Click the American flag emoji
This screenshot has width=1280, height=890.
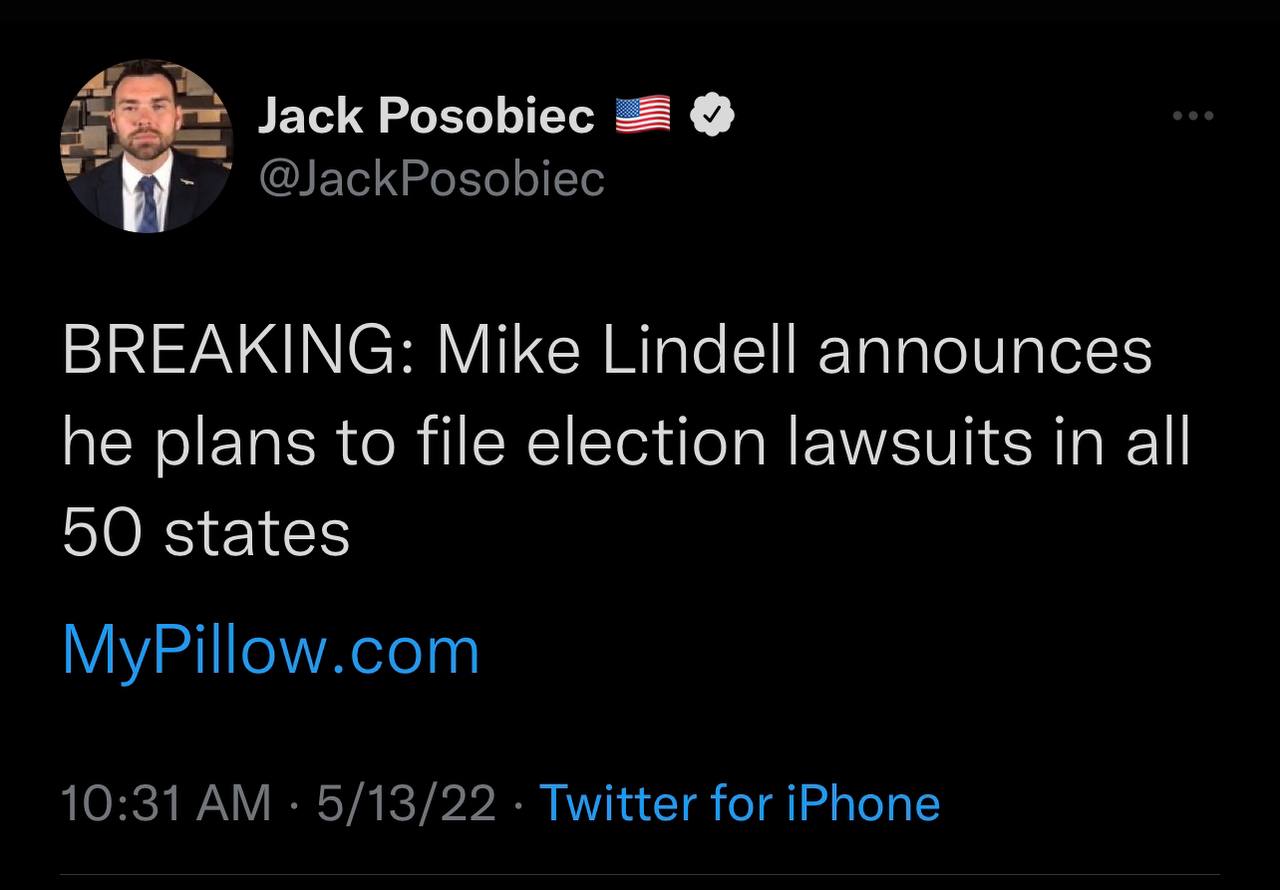tap(642, 116)
